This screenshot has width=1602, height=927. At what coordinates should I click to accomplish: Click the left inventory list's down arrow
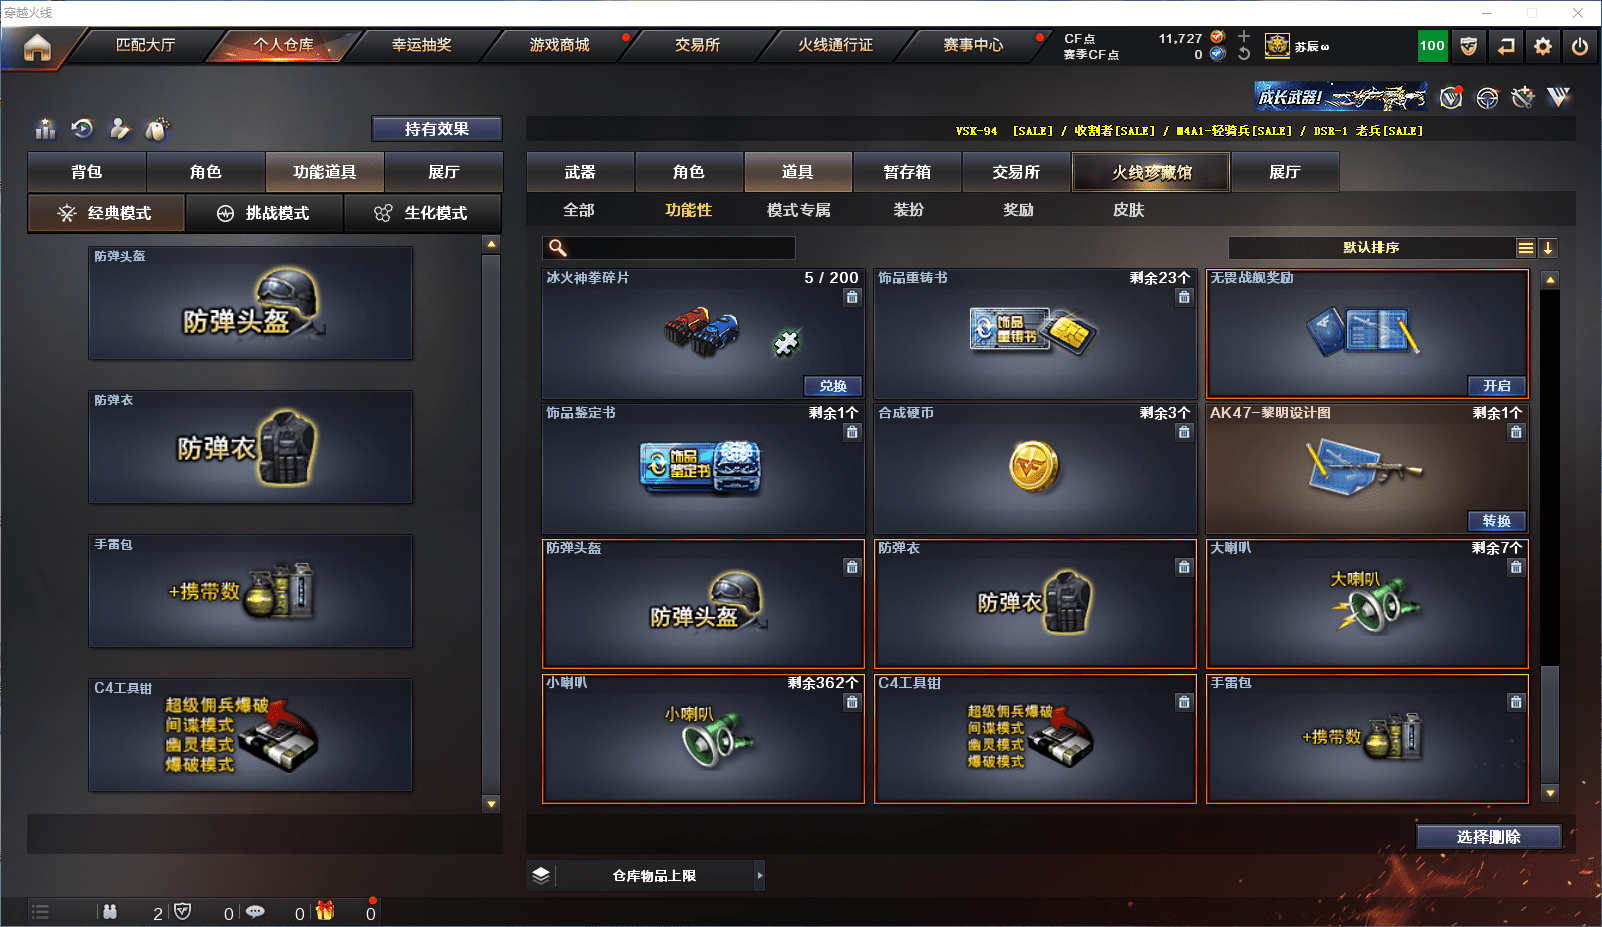pos(491,804)
